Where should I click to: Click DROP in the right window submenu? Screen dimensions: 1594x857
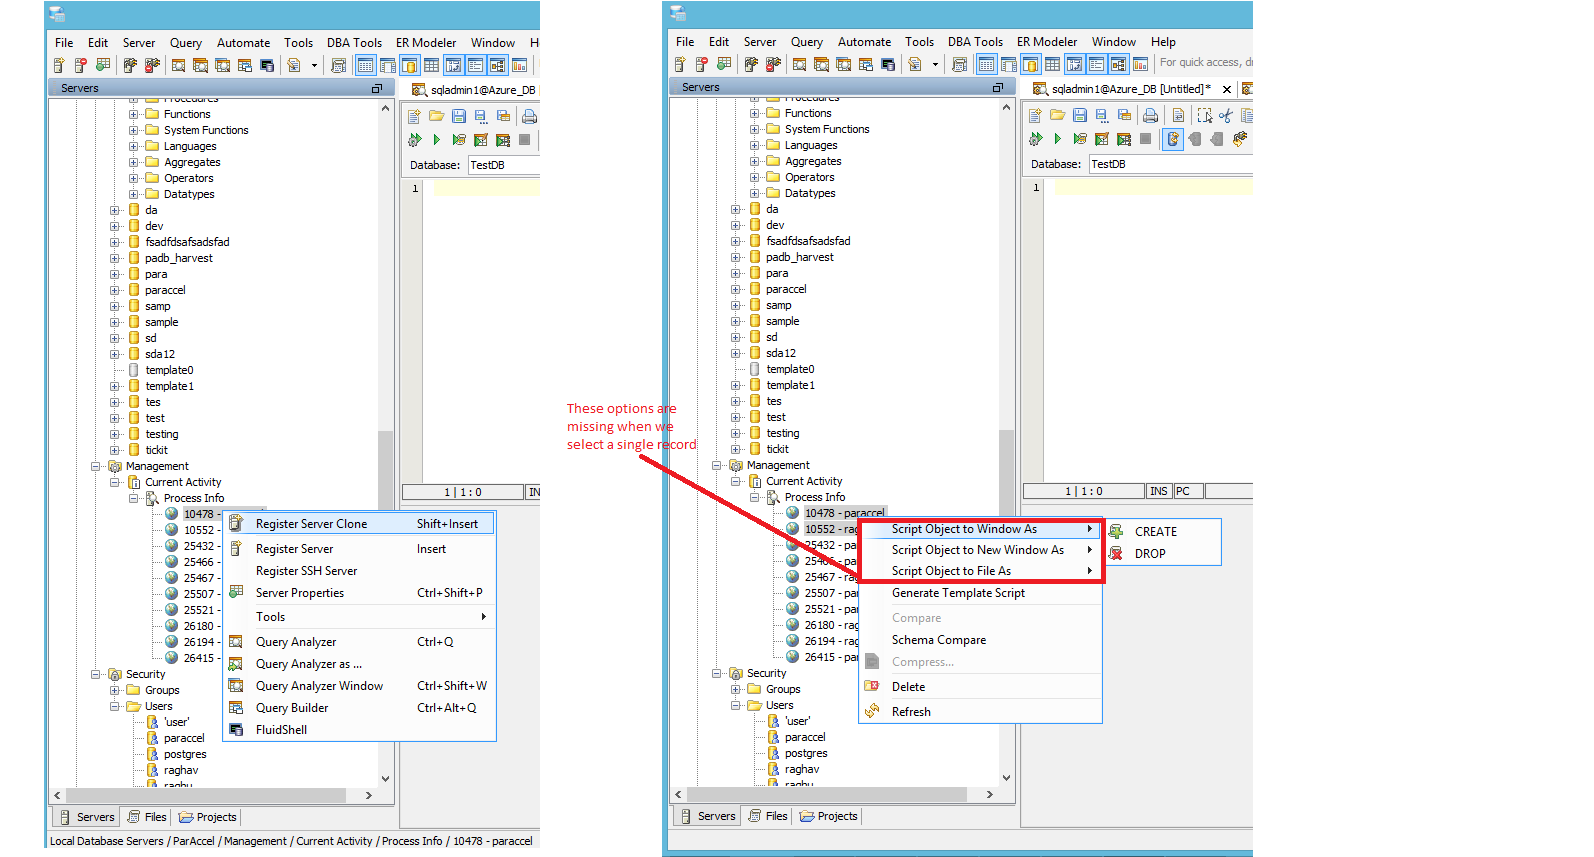[1162, 553]
